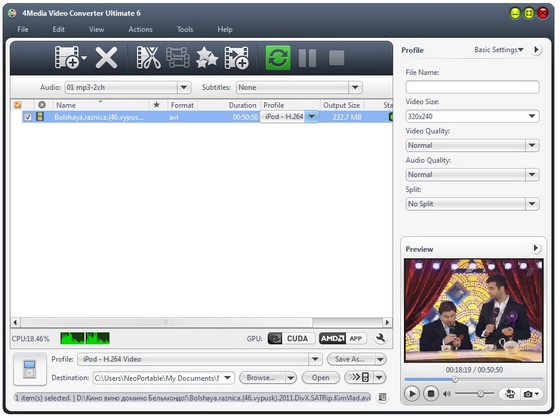Click the File Name input field
Image resolution: width=560 pixels, height=418 pixels.
coord(472,87)
